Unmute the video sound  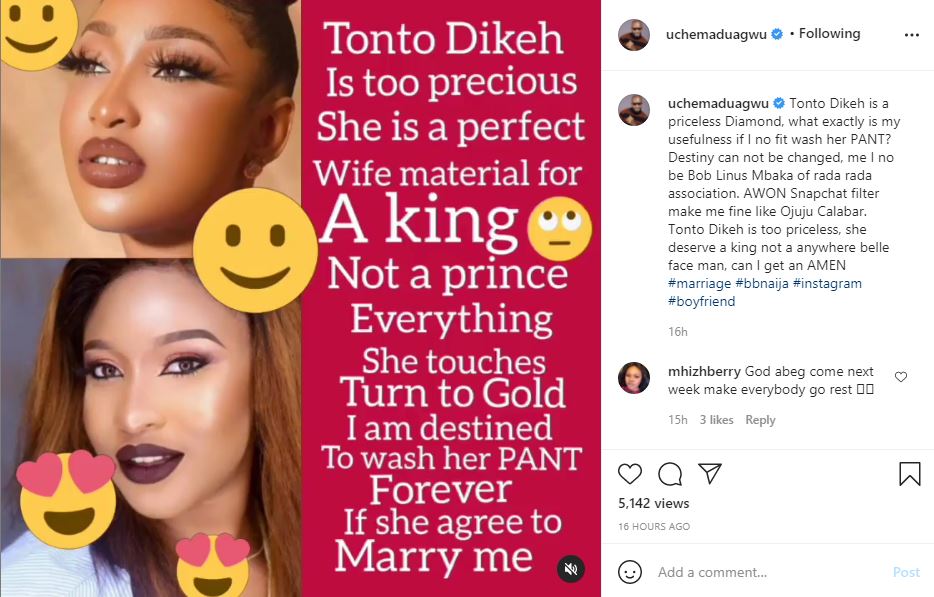pos(571,569)
